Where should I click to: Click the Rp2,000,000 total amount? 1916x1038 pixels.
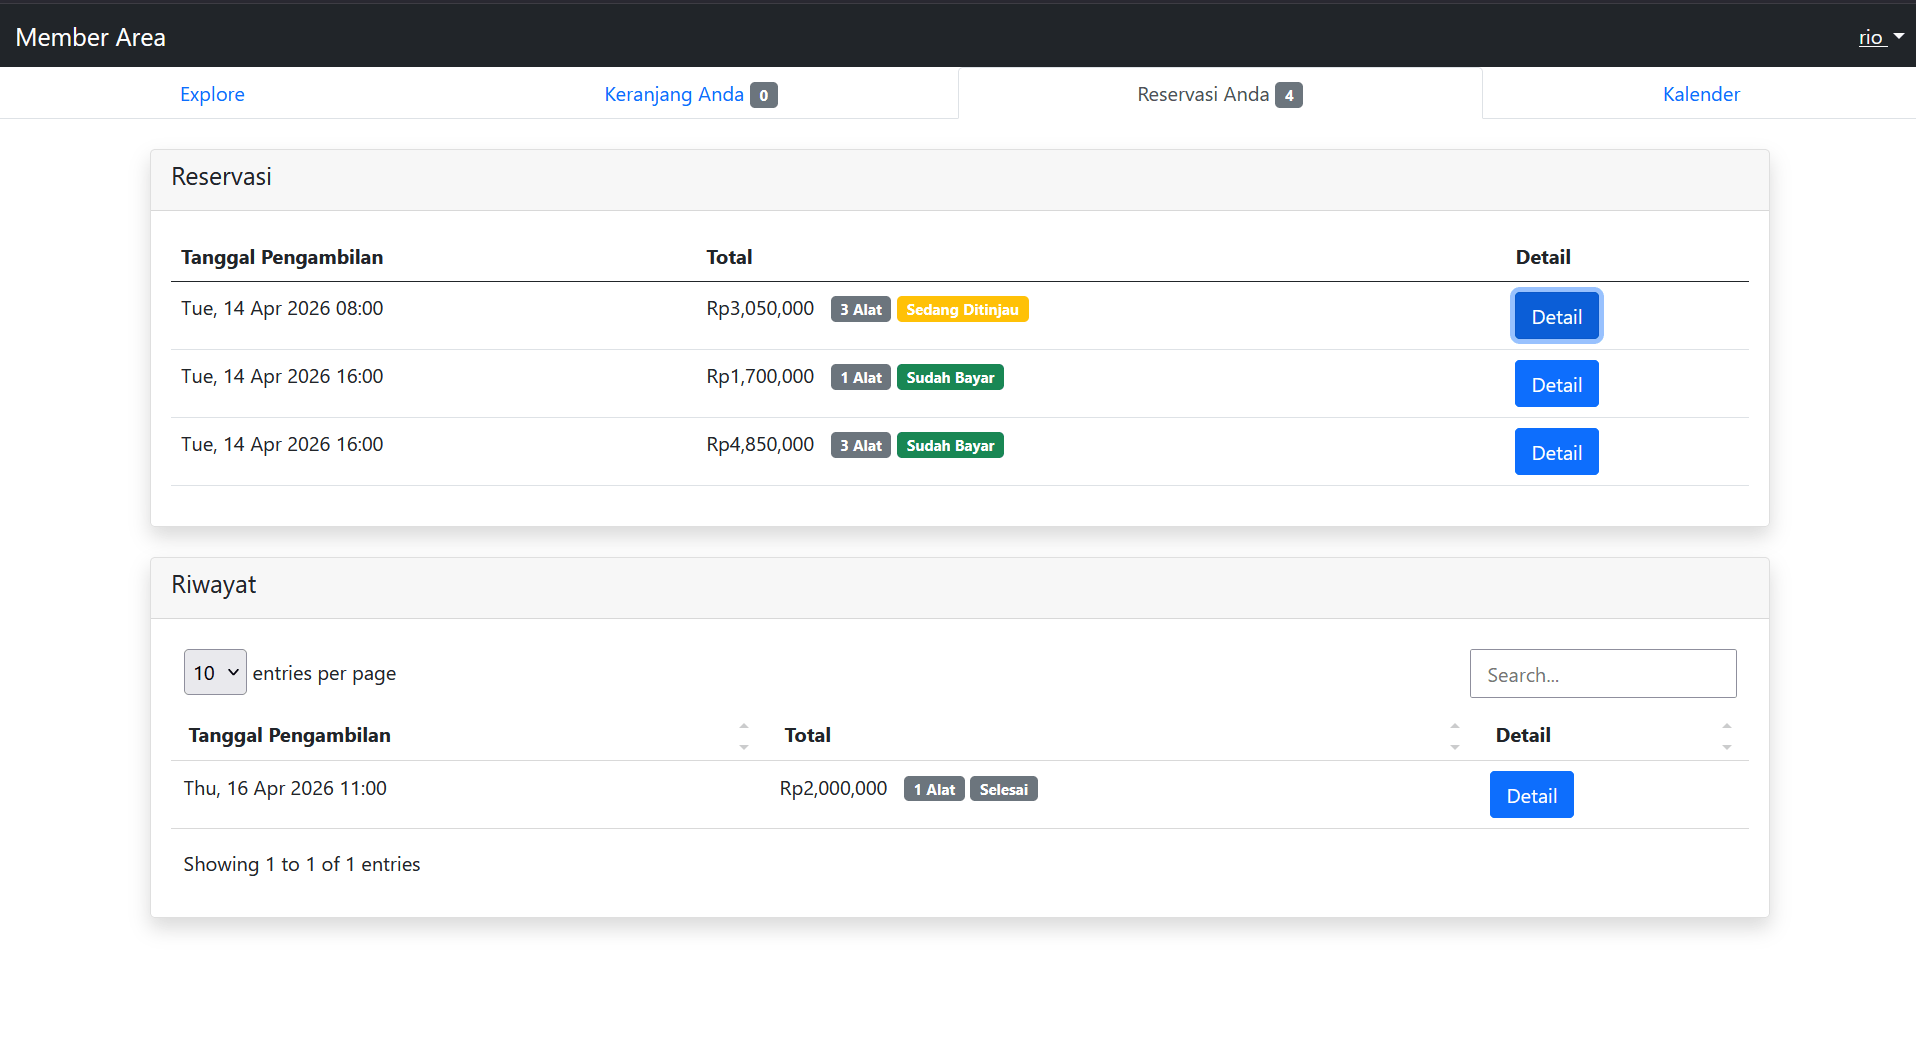tap(833, 788)
